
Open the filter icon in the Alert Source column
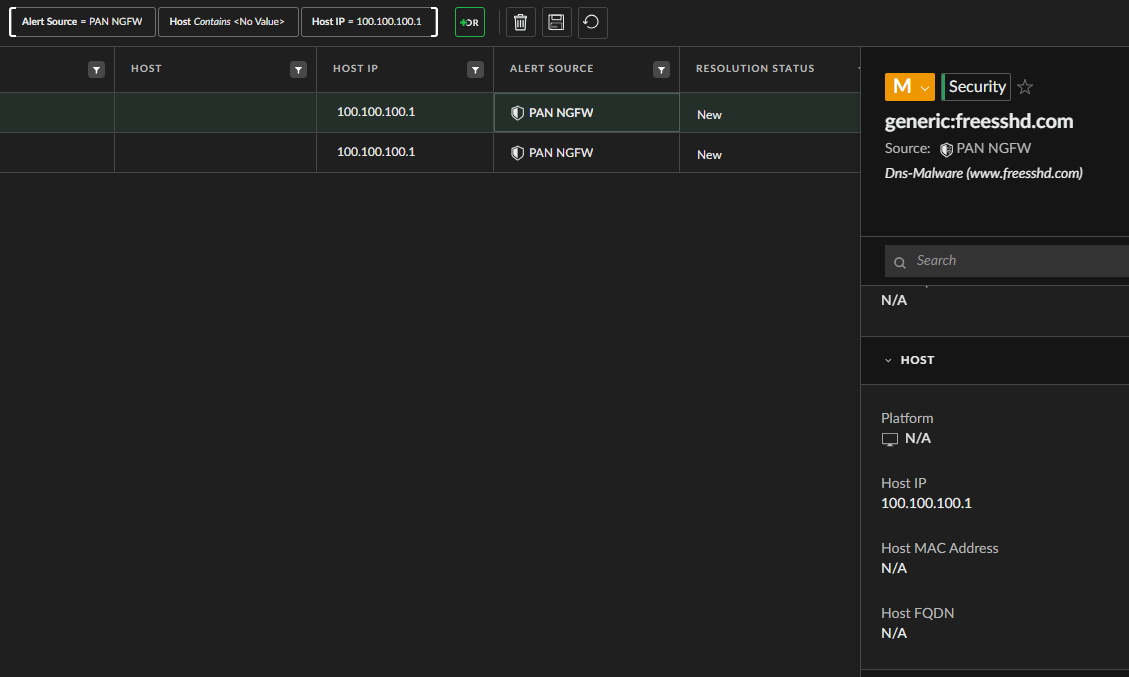[661, 69]
